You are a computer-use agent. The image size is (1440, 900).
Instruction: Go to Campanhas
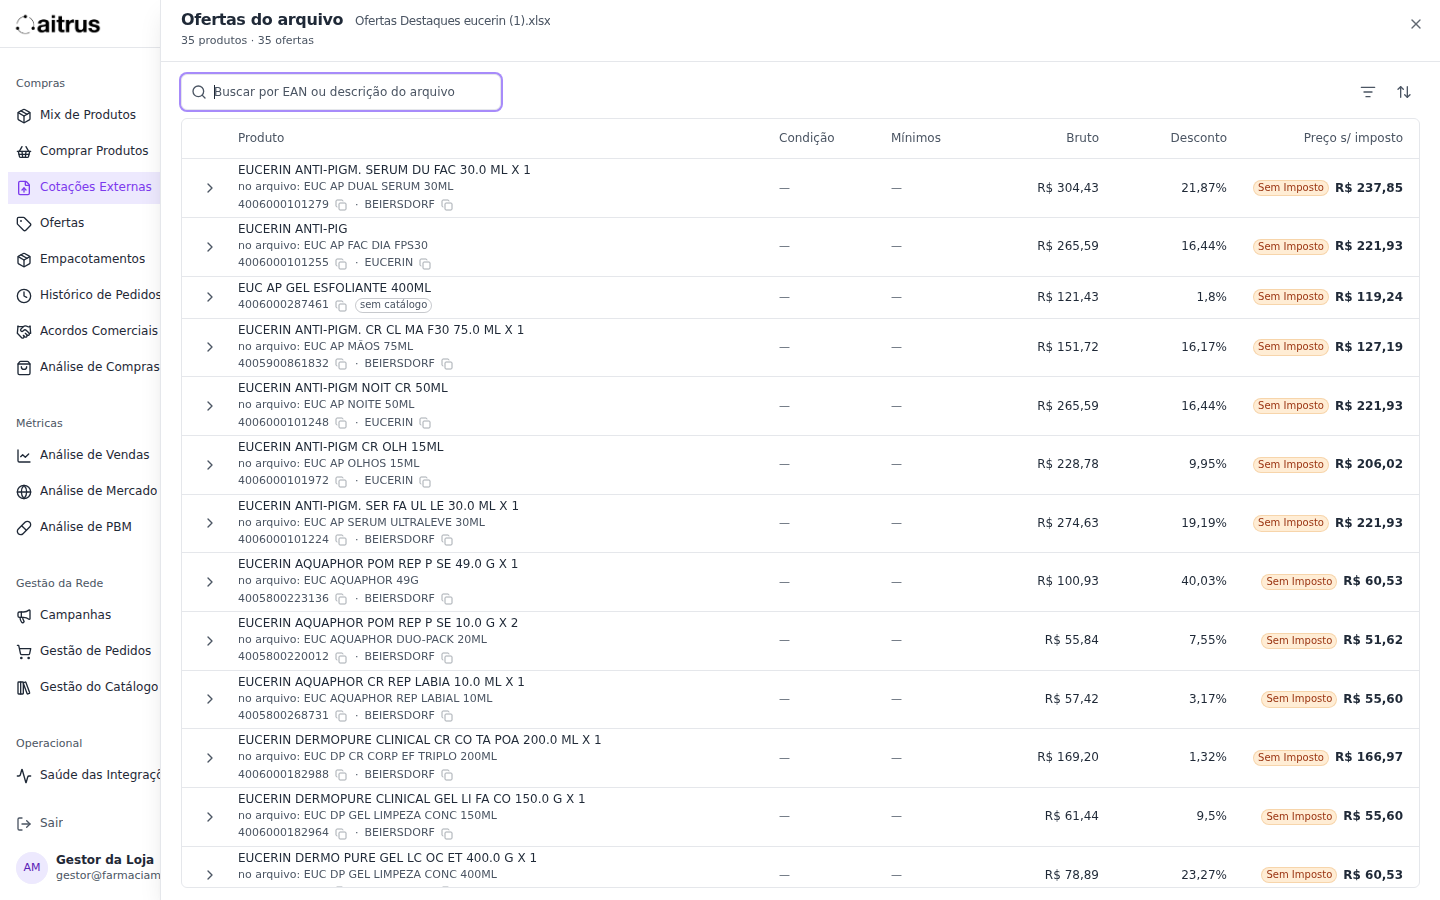[84, 615]
